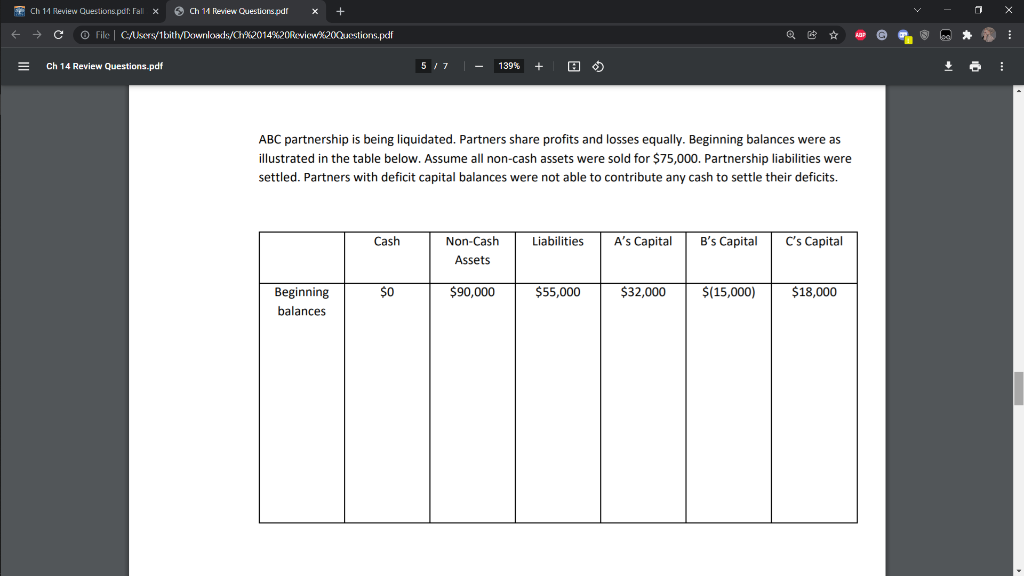Click the zoom in plus button
Screen dimensions: 1024x576
click(x=539, y=66)
